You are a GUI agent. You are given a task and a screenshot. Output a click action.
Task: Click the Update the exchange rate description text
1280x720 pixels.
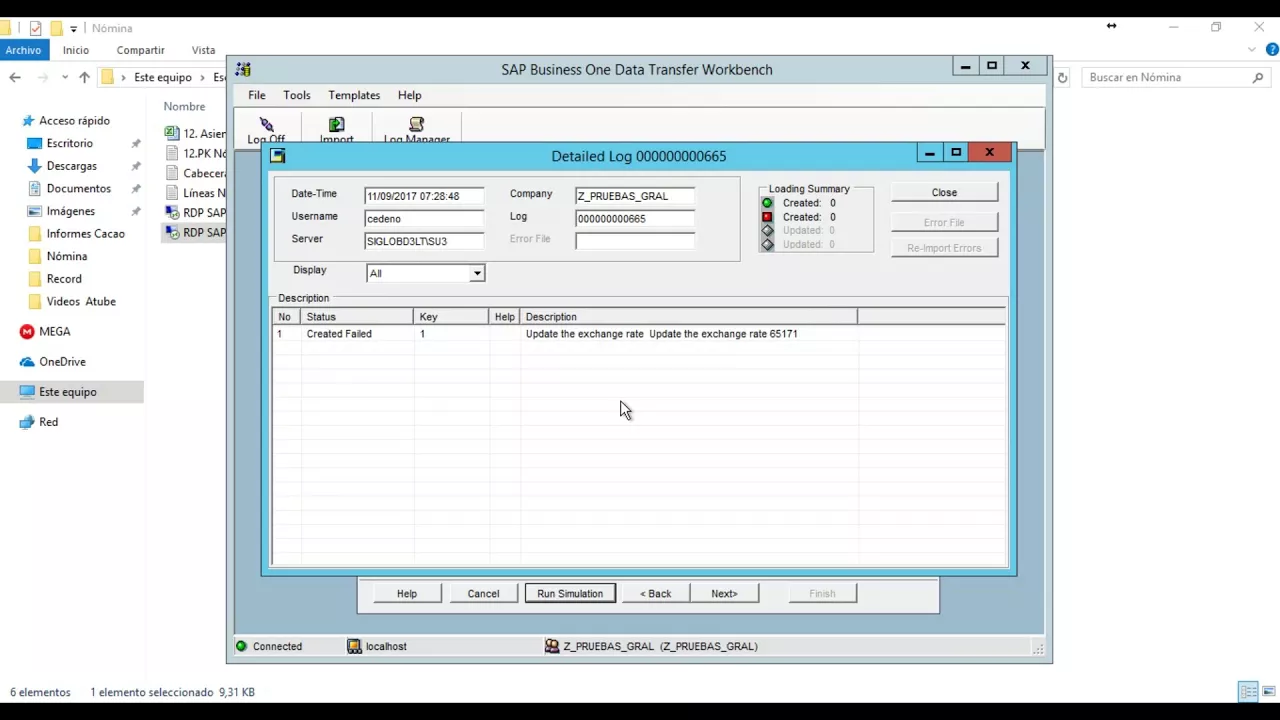click(x=662, y=334)
